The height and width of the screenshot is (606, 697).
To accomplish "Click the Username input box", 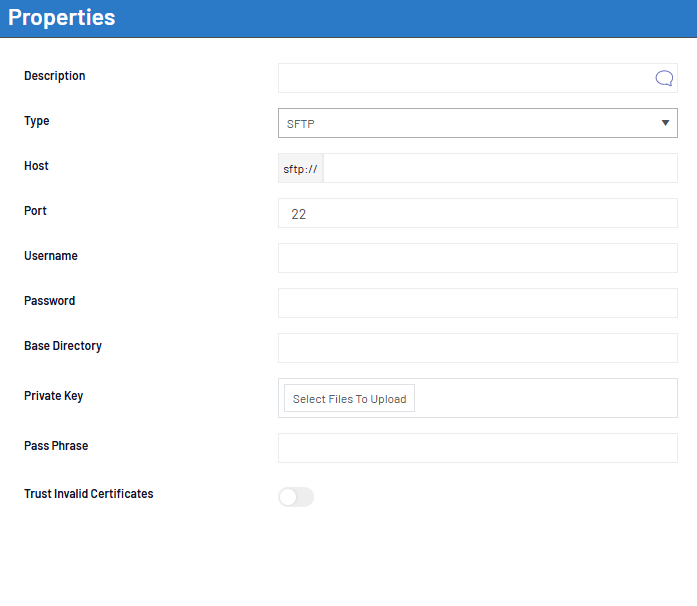I will [477, 258].
